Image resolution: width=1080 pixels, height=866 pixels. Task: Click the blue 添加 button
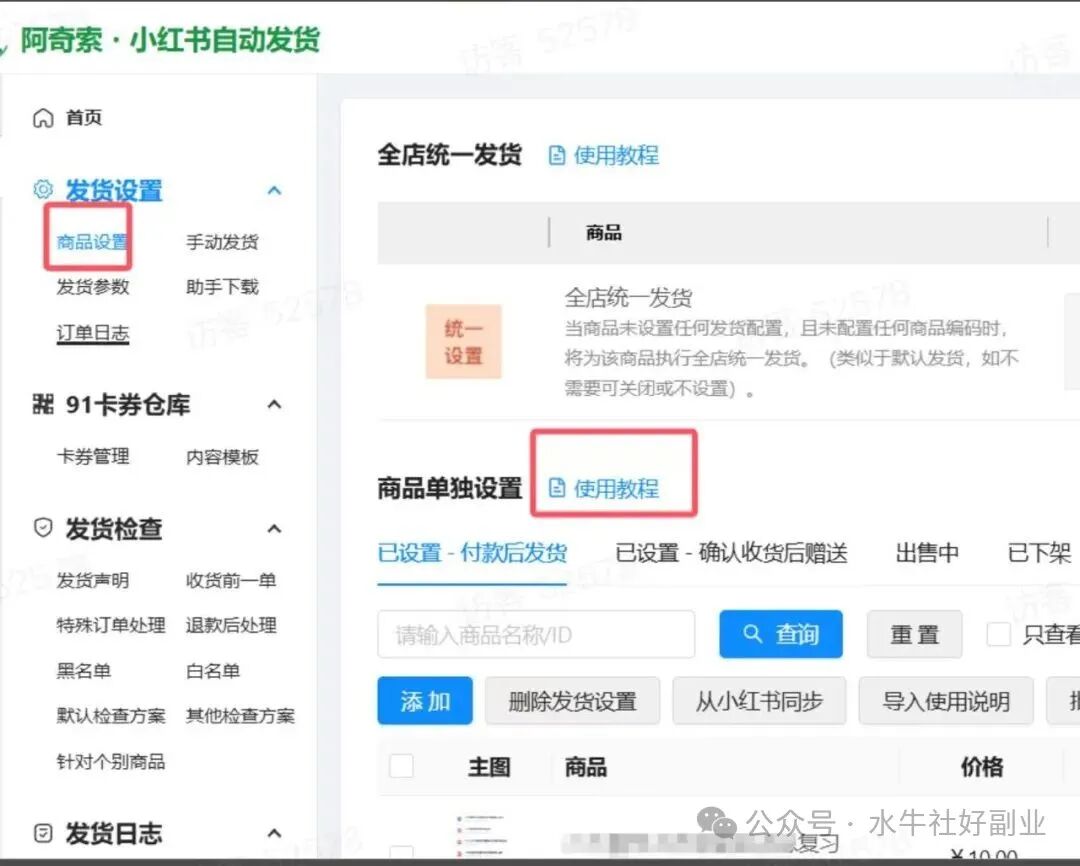click(425, 701)
